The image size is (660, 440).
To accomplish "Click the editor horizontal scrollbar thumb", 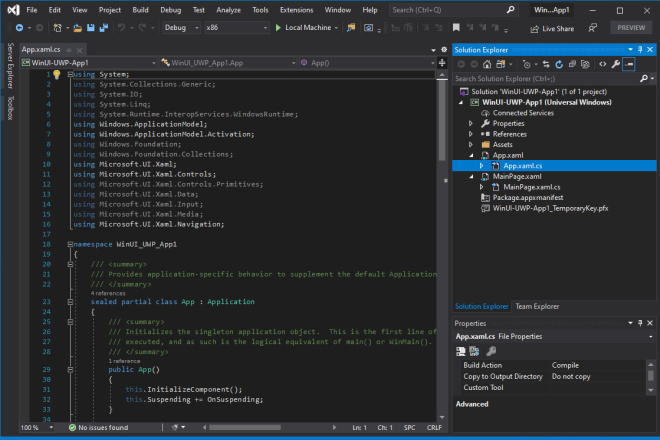I will coord(245,427).
